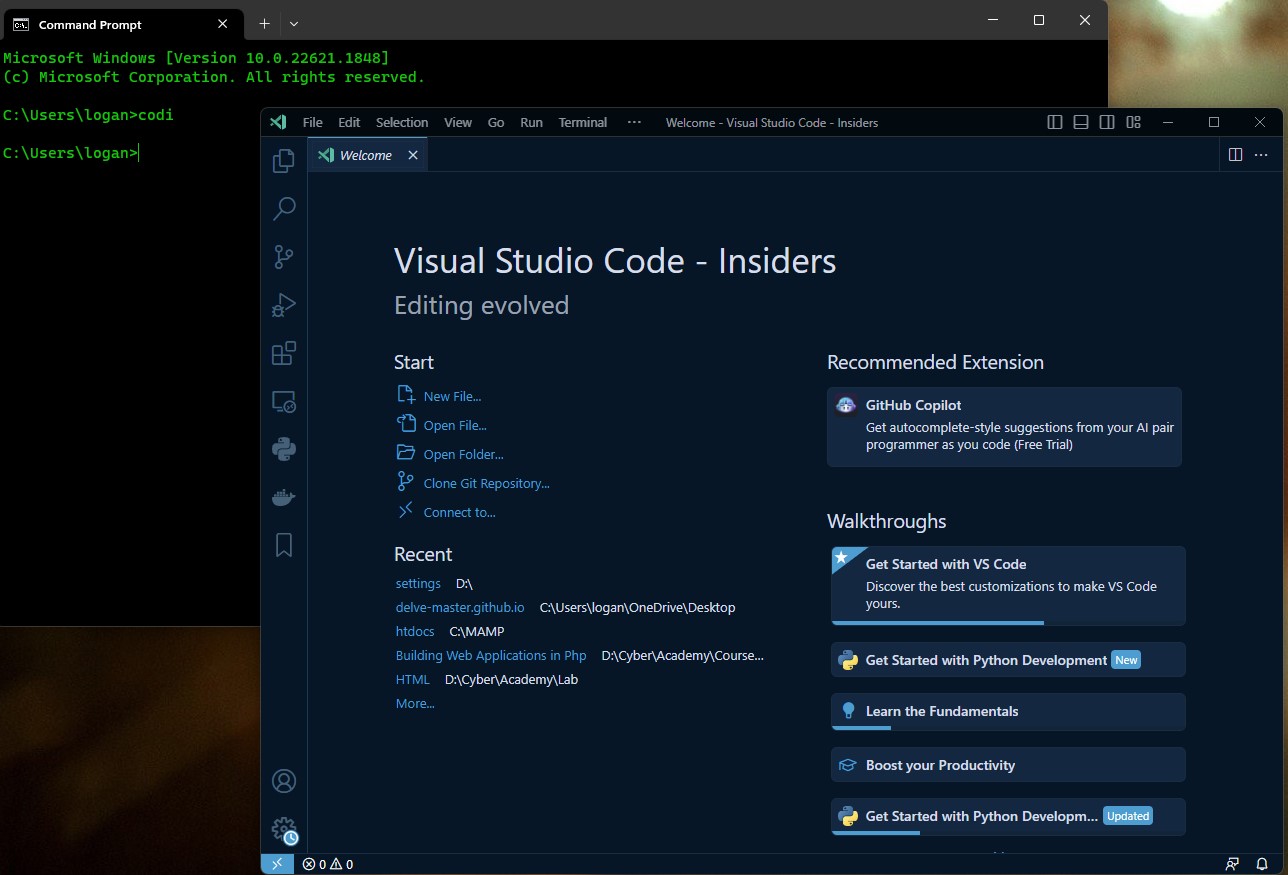Open the File menu
The height and width of the screenshot is (875, 1288).
click(x=312, y=122)
